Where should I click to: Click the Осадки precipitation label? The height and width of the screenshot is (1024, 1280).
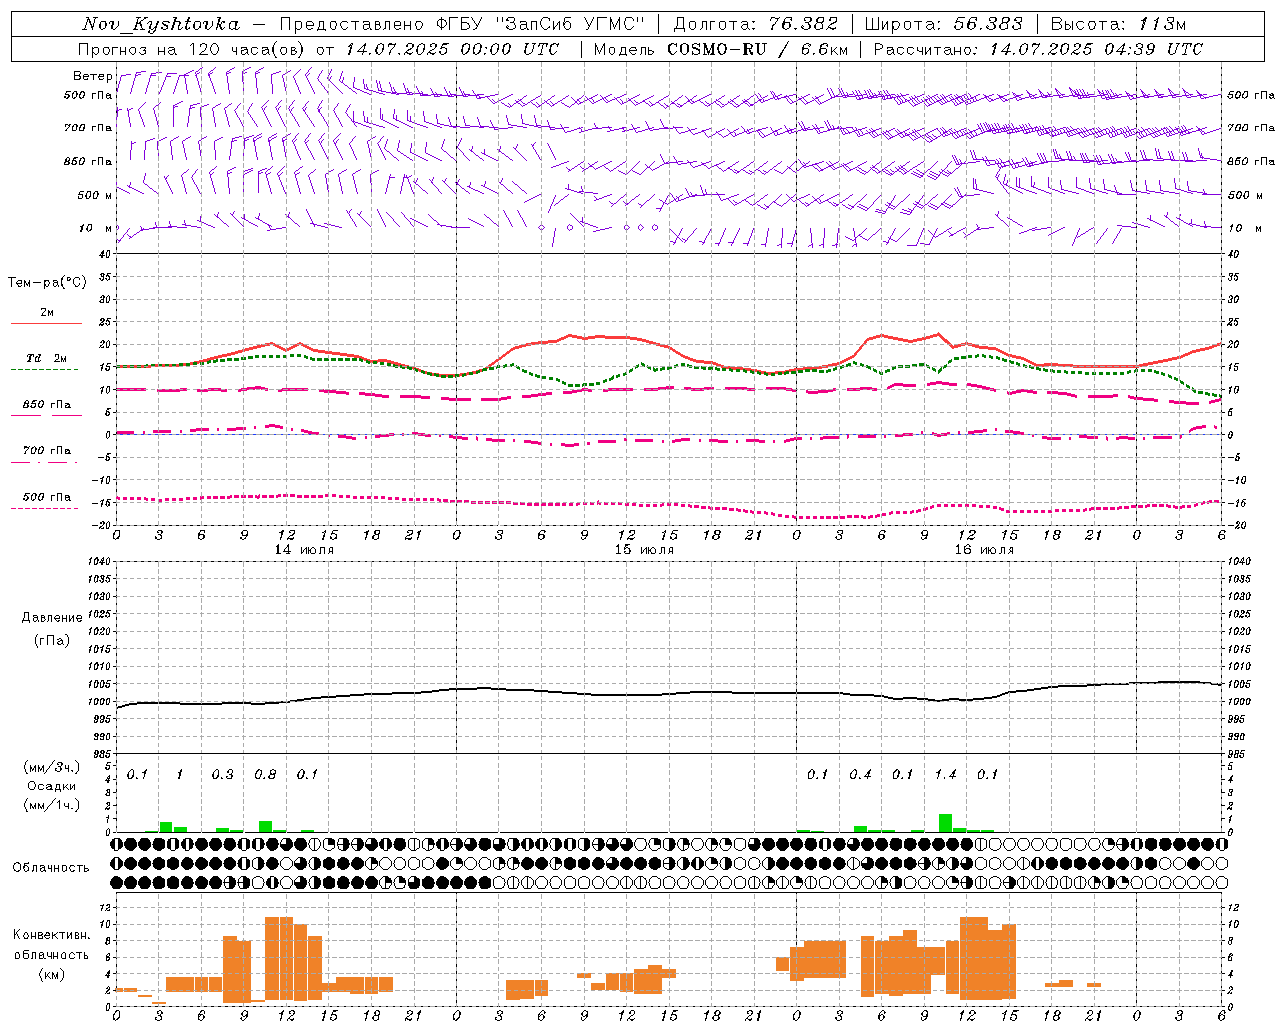(x=51, y=786)
